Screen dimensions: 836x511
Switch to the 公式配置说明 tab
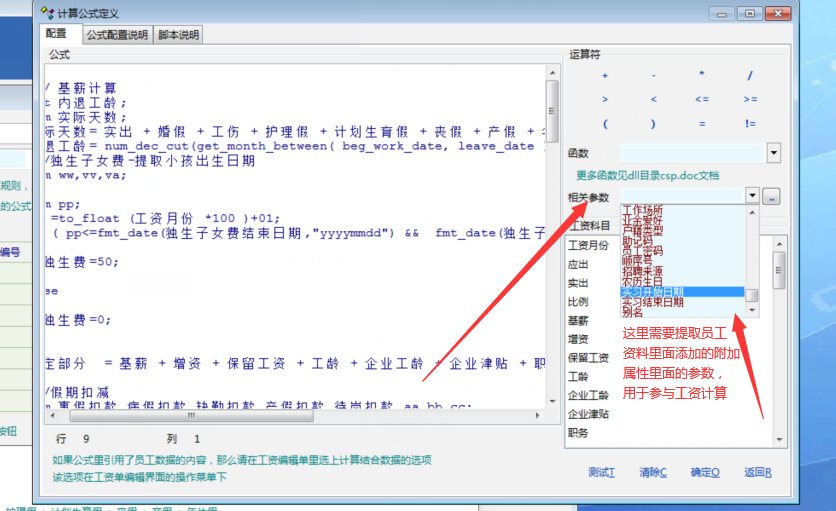tap(116, 35)
